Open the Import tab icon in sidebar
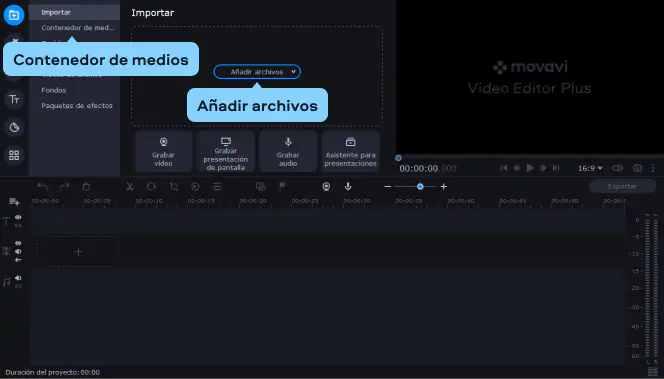The height and width of the screenshot is (379, 664). tap(14, 15)
